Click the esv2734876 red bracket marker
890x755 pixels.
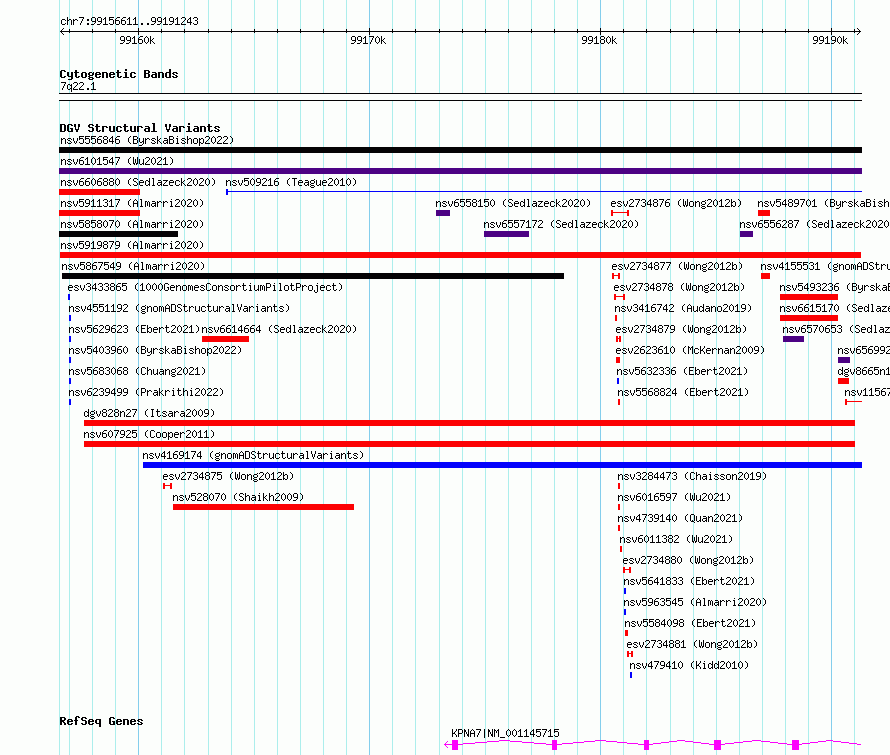click(x=620, y=213)
